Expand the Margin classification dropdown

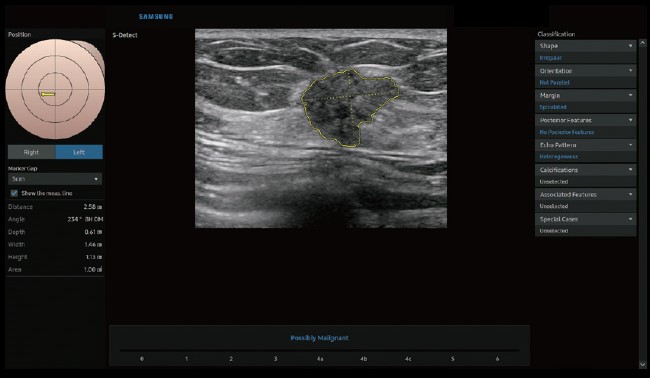click(x=585, y=95)
